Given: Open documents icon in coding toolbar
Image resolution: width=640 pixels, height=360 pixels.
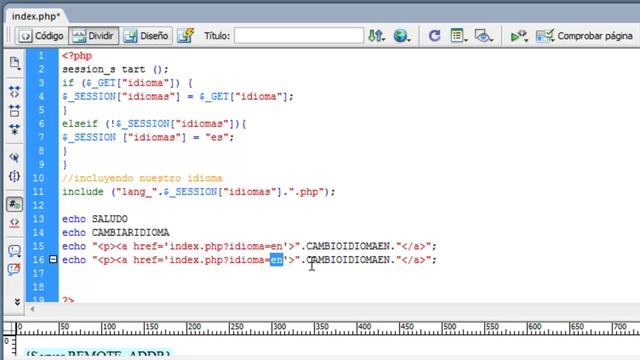Looking at the screenshot, I should [x=15, y=63].
